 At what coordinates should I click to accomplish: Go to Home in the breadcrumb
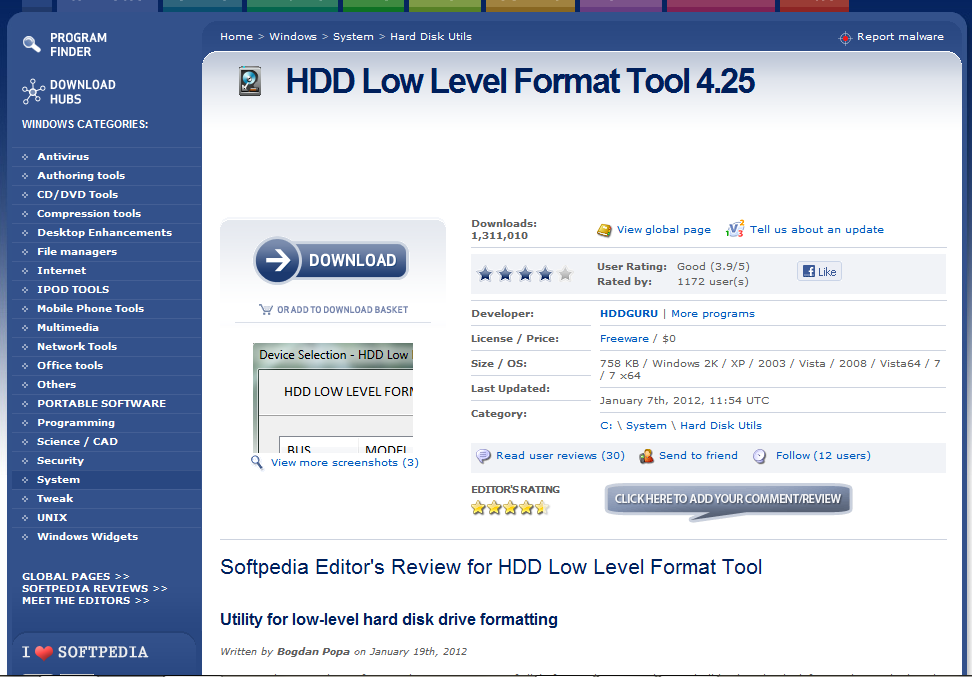coord(236,37)
